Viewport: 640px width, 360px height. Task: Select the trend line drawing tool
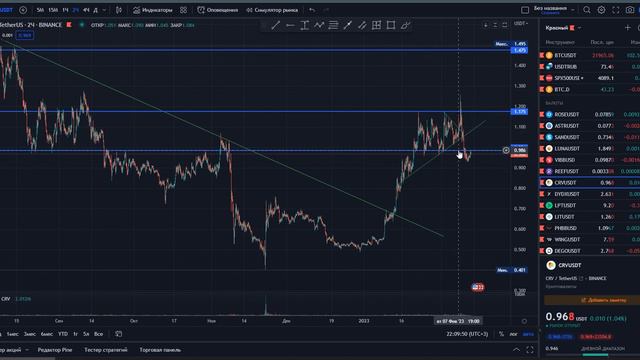[x=276, y=25]
